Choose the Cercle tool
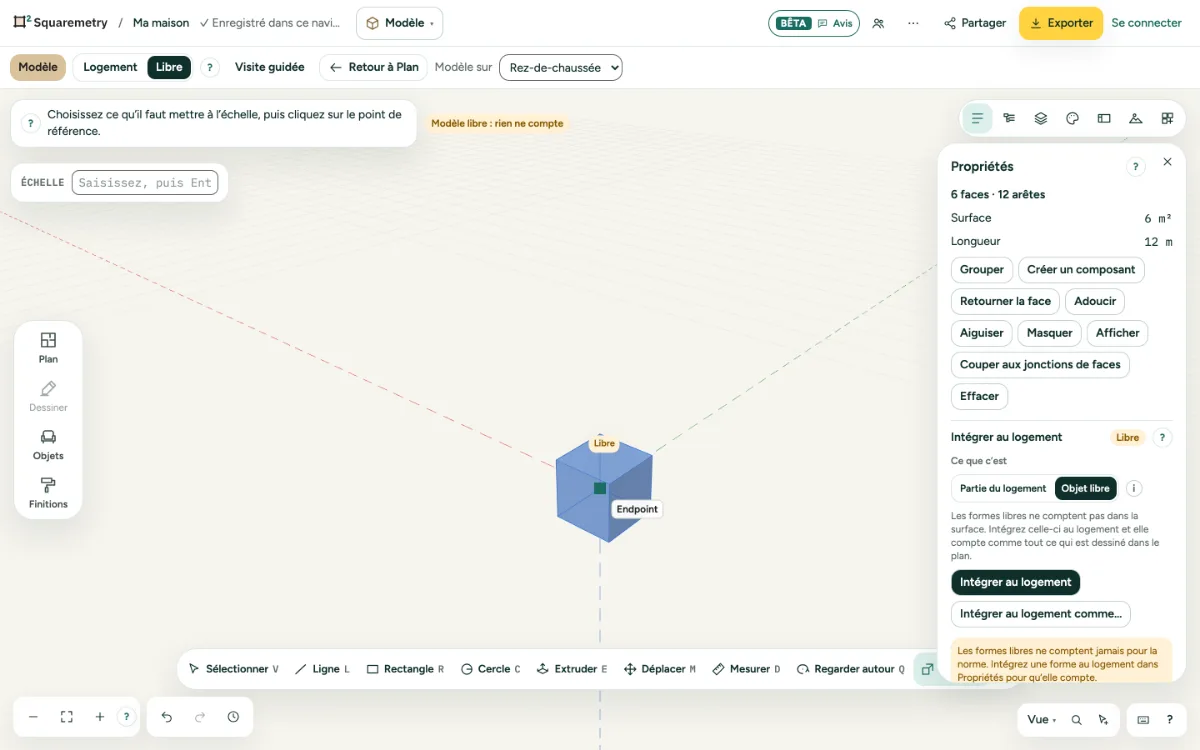 click(490, 669)
